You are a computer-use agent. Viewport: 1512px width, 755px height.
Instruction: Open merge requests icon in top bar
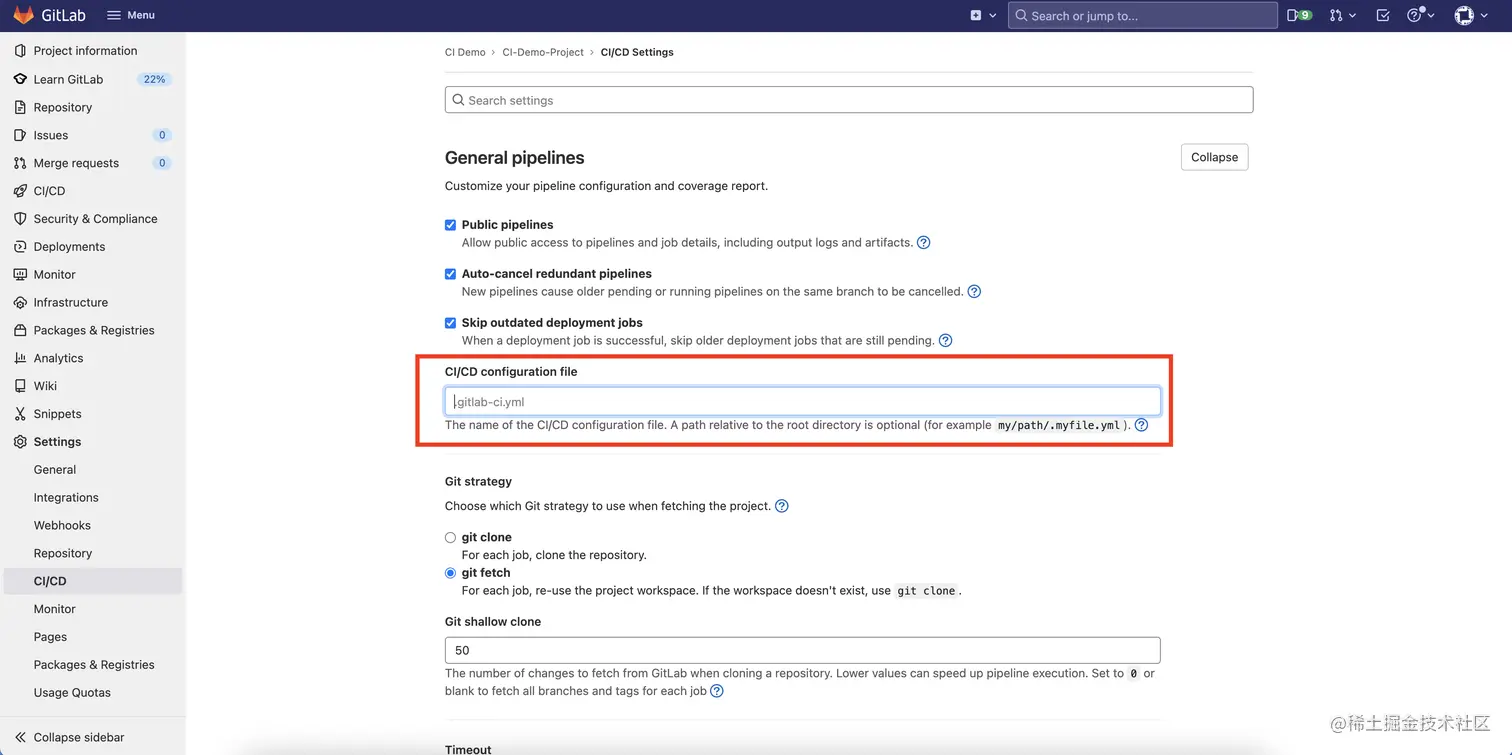1336,15
